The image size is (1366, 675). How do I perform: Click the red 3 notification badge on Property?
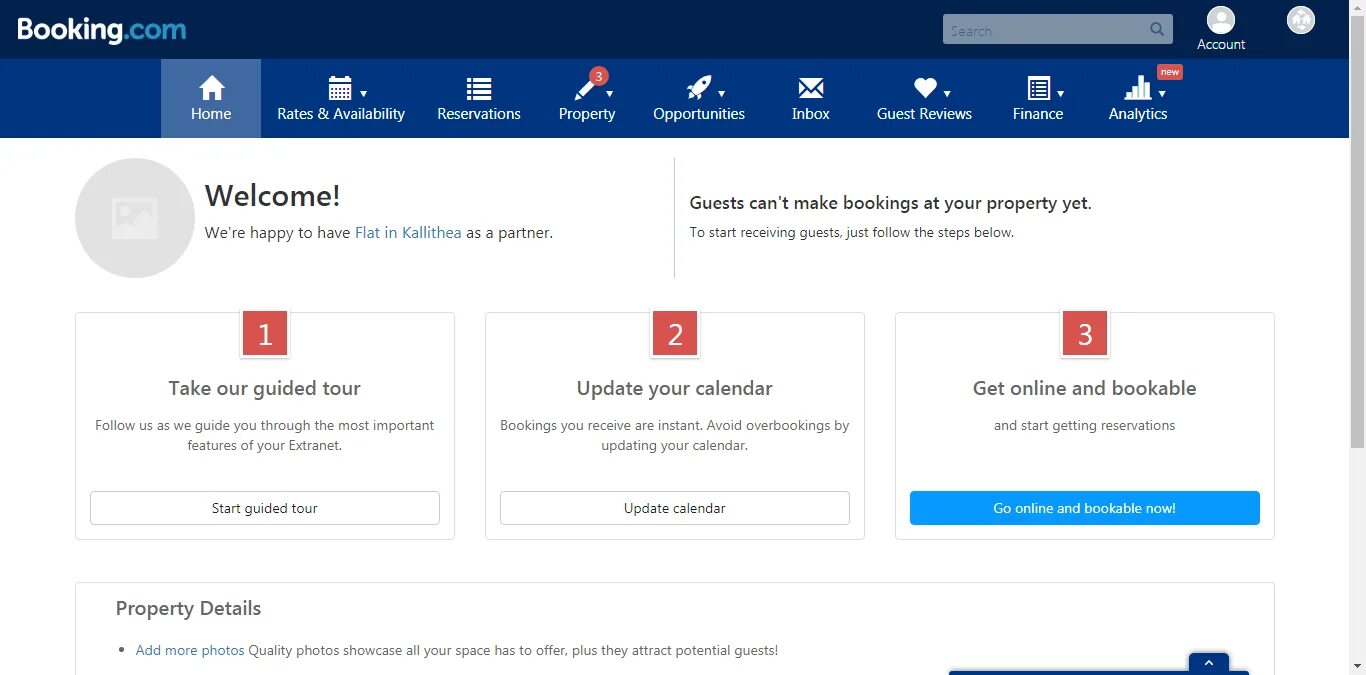tap(598, 76)
